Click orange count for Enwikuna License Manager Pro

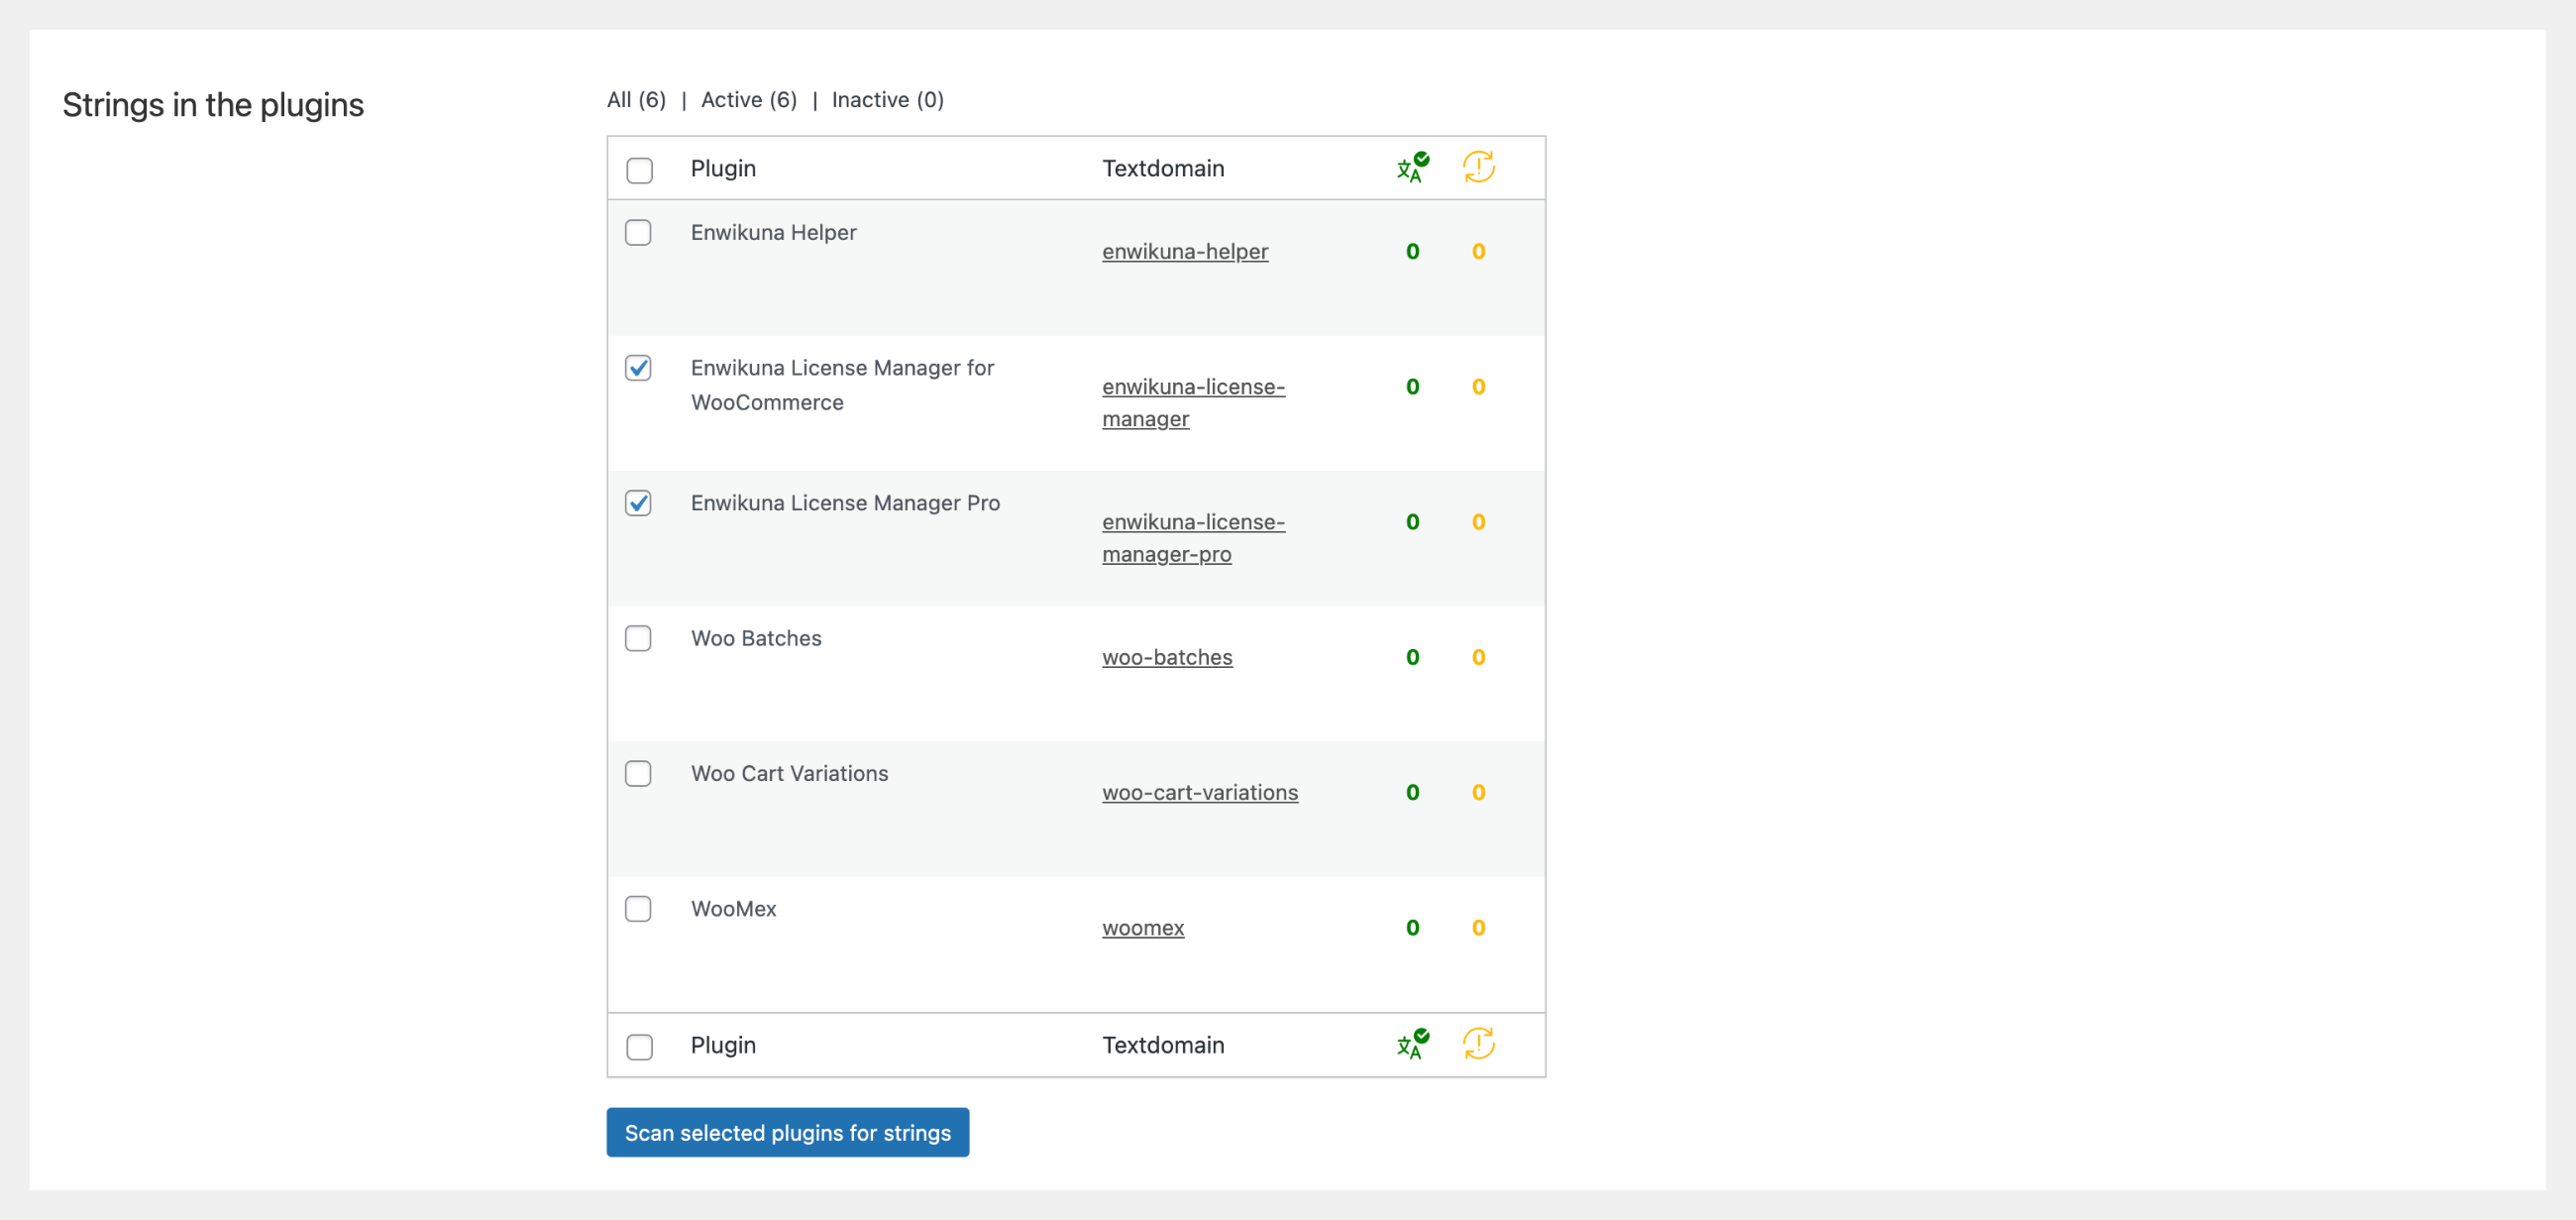[x=1478, y=522]
